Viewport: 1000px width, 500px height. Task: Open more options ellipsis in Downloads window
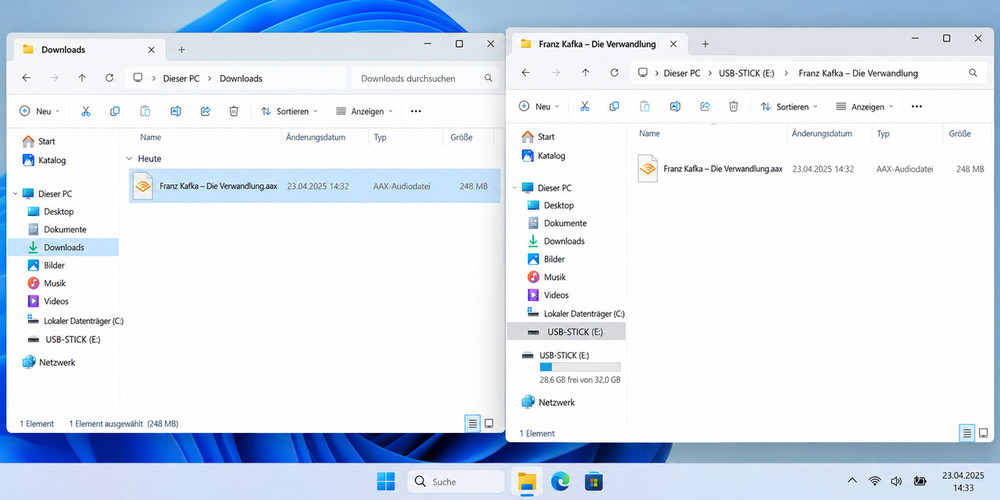click(416, 111)
